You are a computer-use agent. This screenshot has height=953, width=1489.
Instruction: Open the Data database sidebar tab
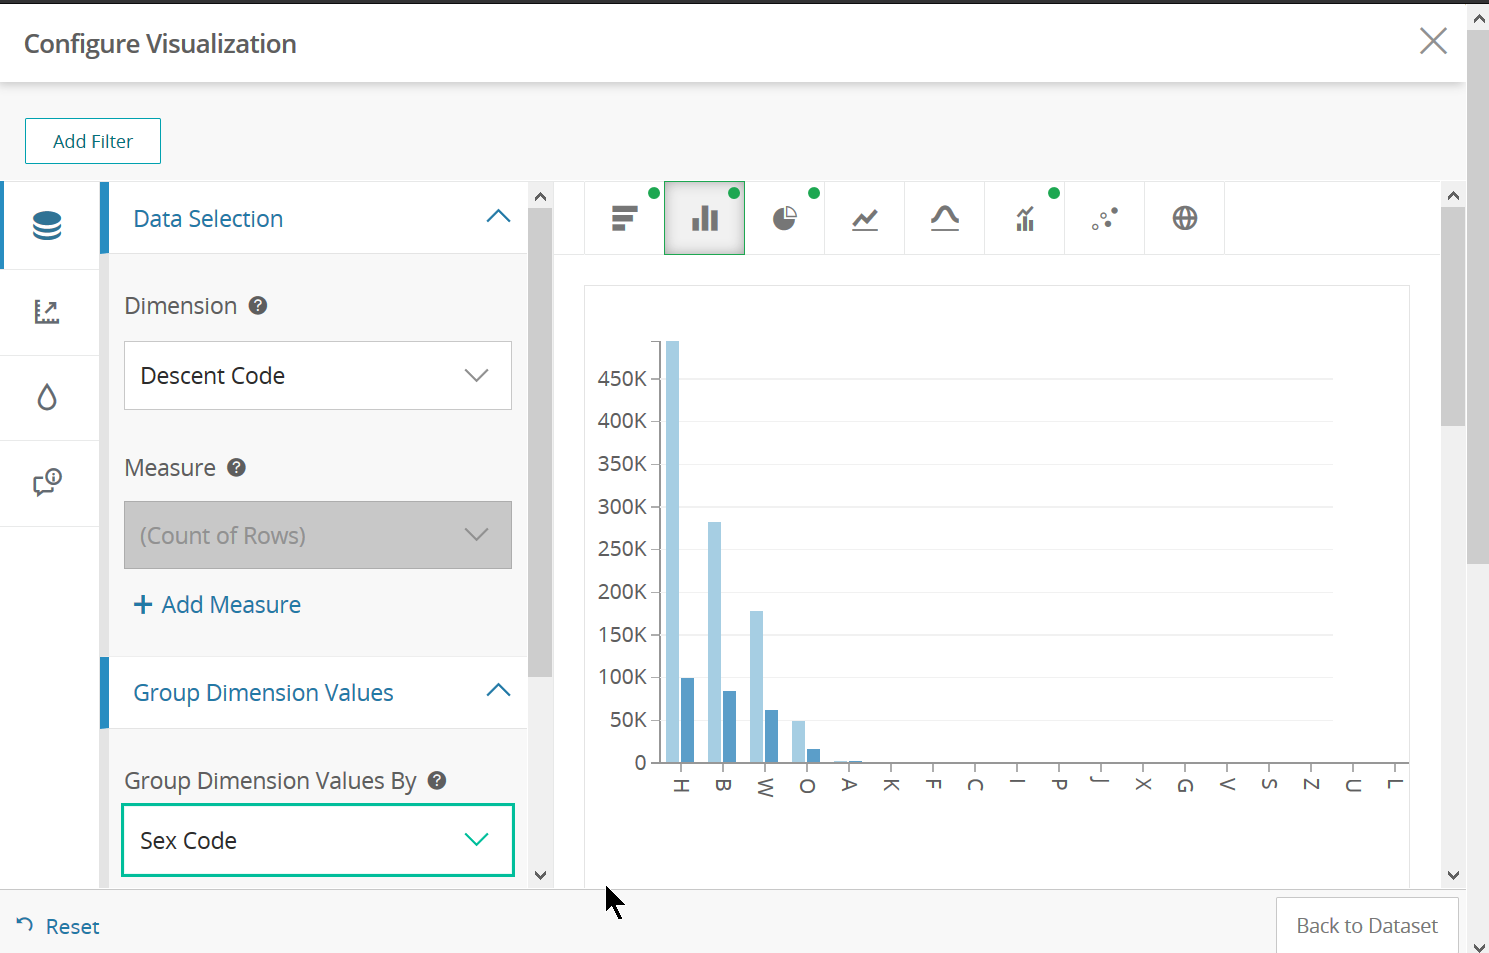coord(48,226)
